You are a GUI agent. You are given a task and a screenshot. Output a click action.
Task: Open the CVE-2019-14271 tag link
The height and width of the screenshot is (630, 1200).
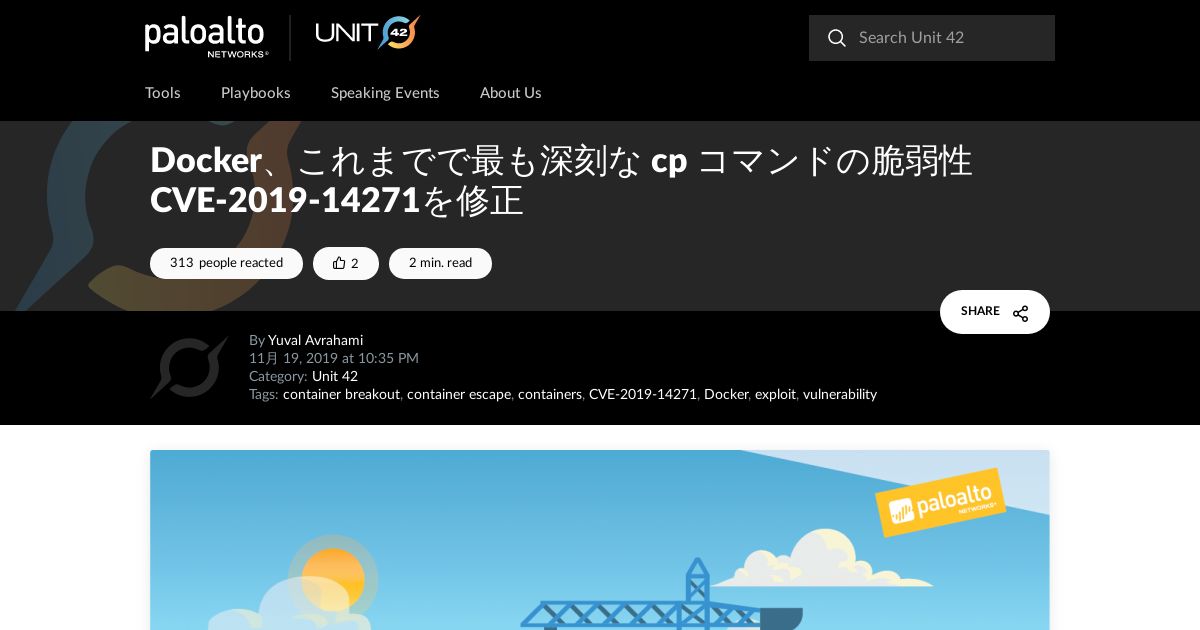[x=643, y=395]
